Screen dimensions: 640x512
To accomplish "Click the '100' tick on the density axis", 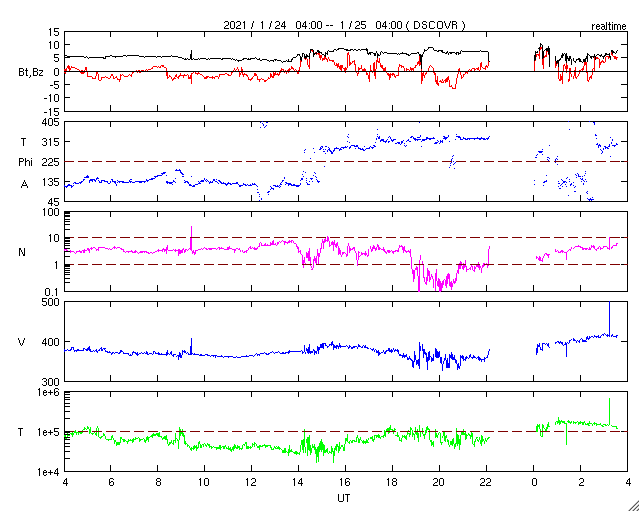I will (51, 212).
